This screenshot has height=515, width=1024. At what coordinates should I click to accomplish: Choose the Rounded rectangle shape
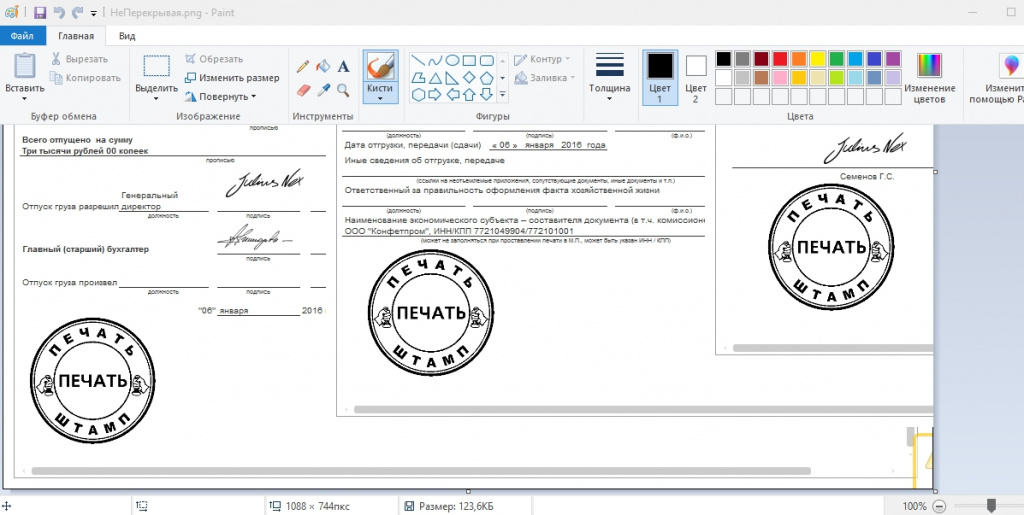(487, 61)
